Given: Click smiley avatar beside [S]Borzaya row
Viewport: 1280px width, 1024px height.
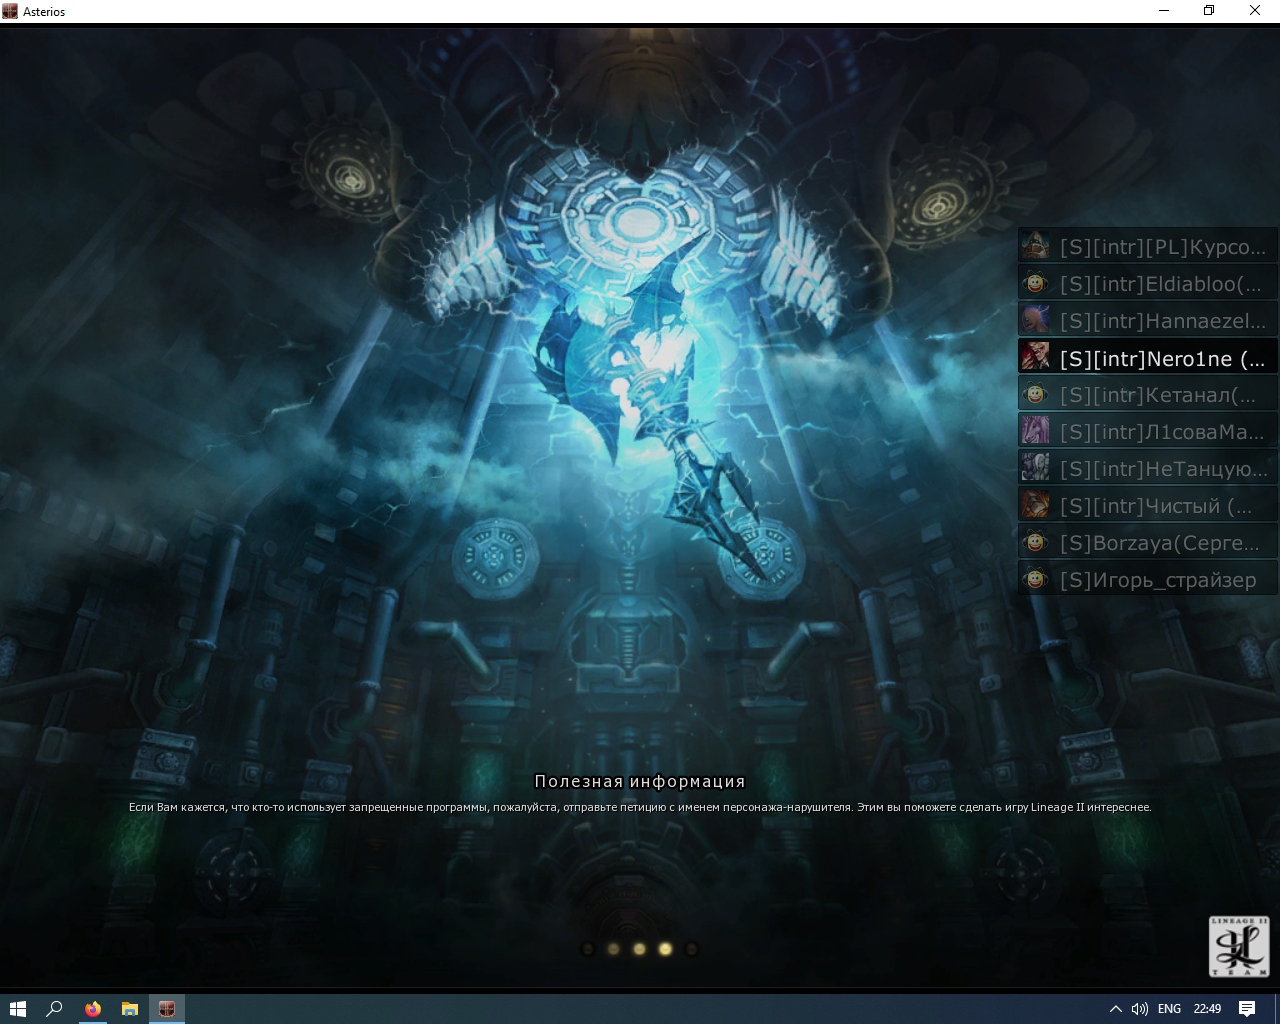Looking at the screenshot, I should pyautogui.click(x=1035, y=542).
